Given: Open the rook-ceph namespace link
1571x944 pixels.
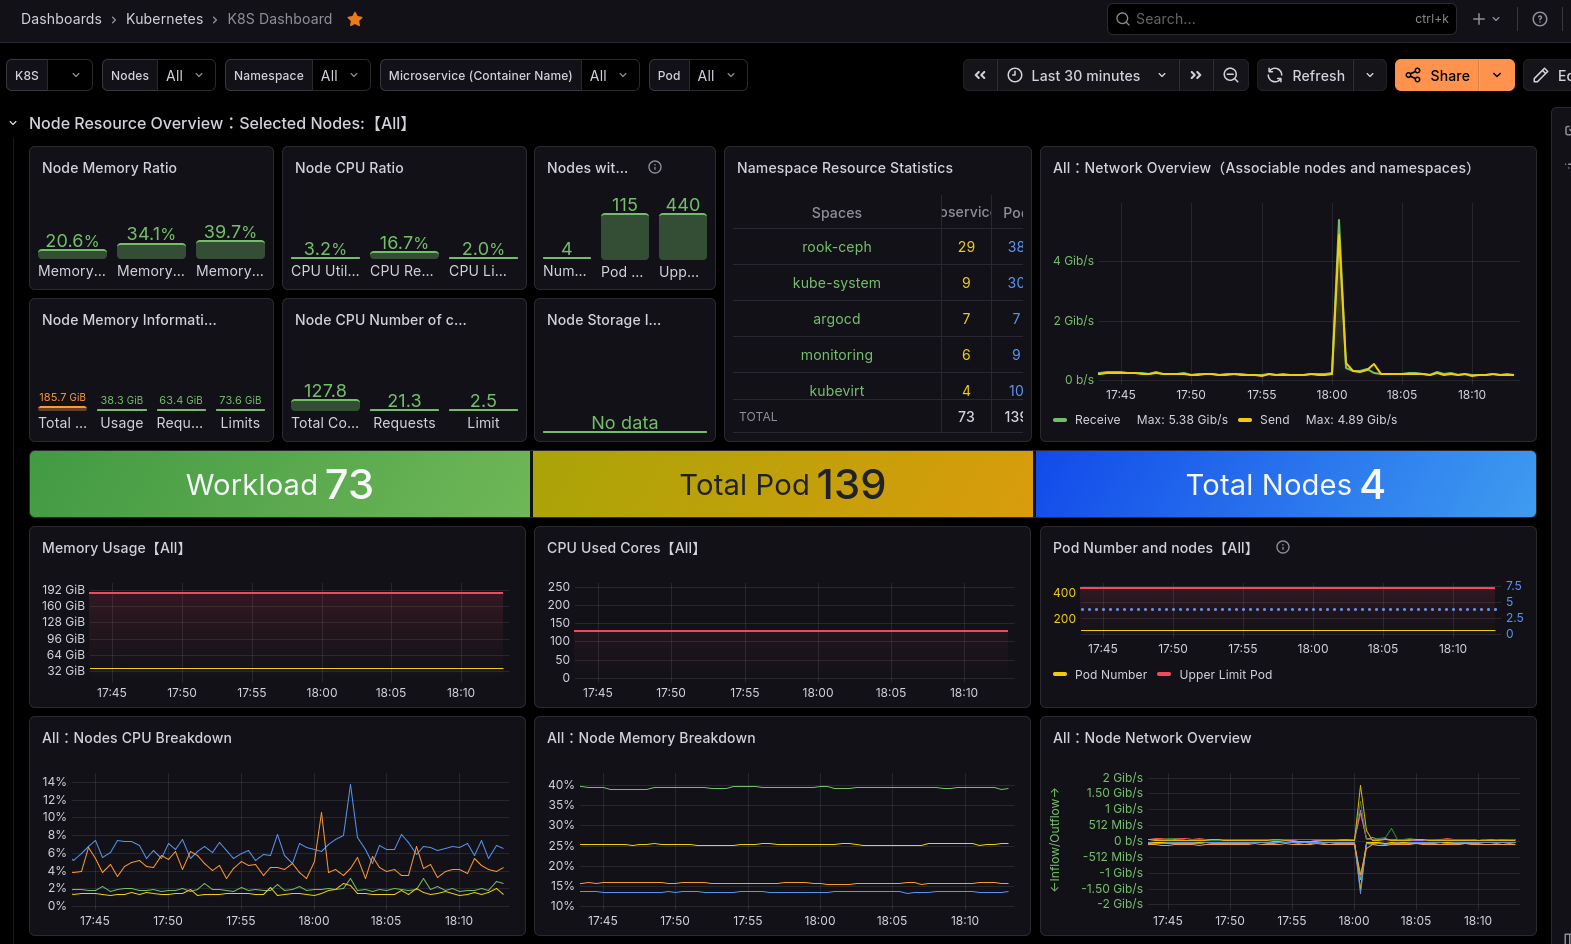Looking at the screenshot, I should 836,247.
